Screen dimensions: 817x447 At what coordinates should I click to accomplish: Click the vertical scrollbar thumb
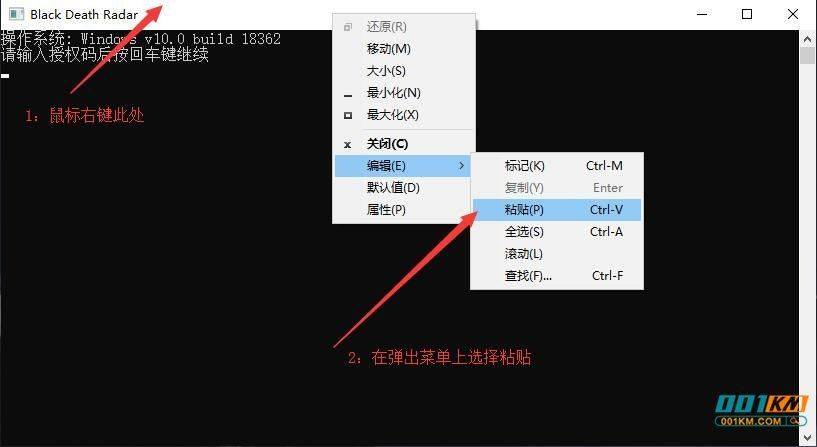[808, 55]
